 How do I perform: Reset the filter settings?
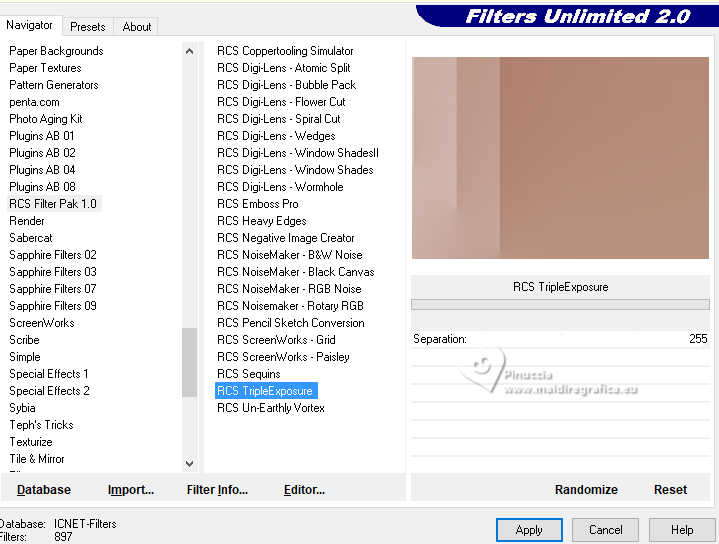(x=670, y=489)
